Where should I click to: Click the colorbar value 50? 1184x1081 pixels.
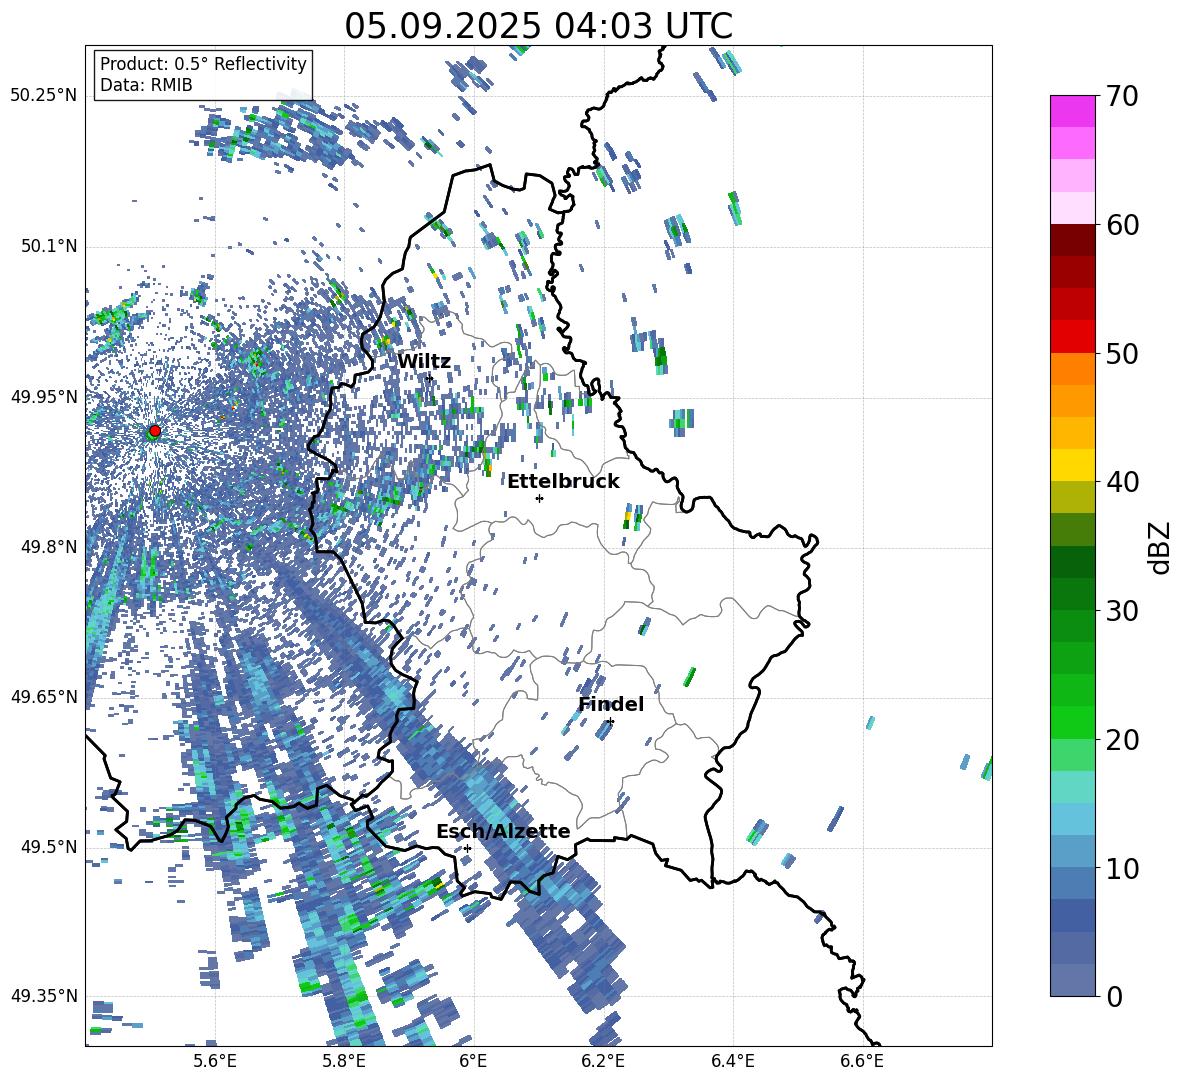[x=1122, y=354]
